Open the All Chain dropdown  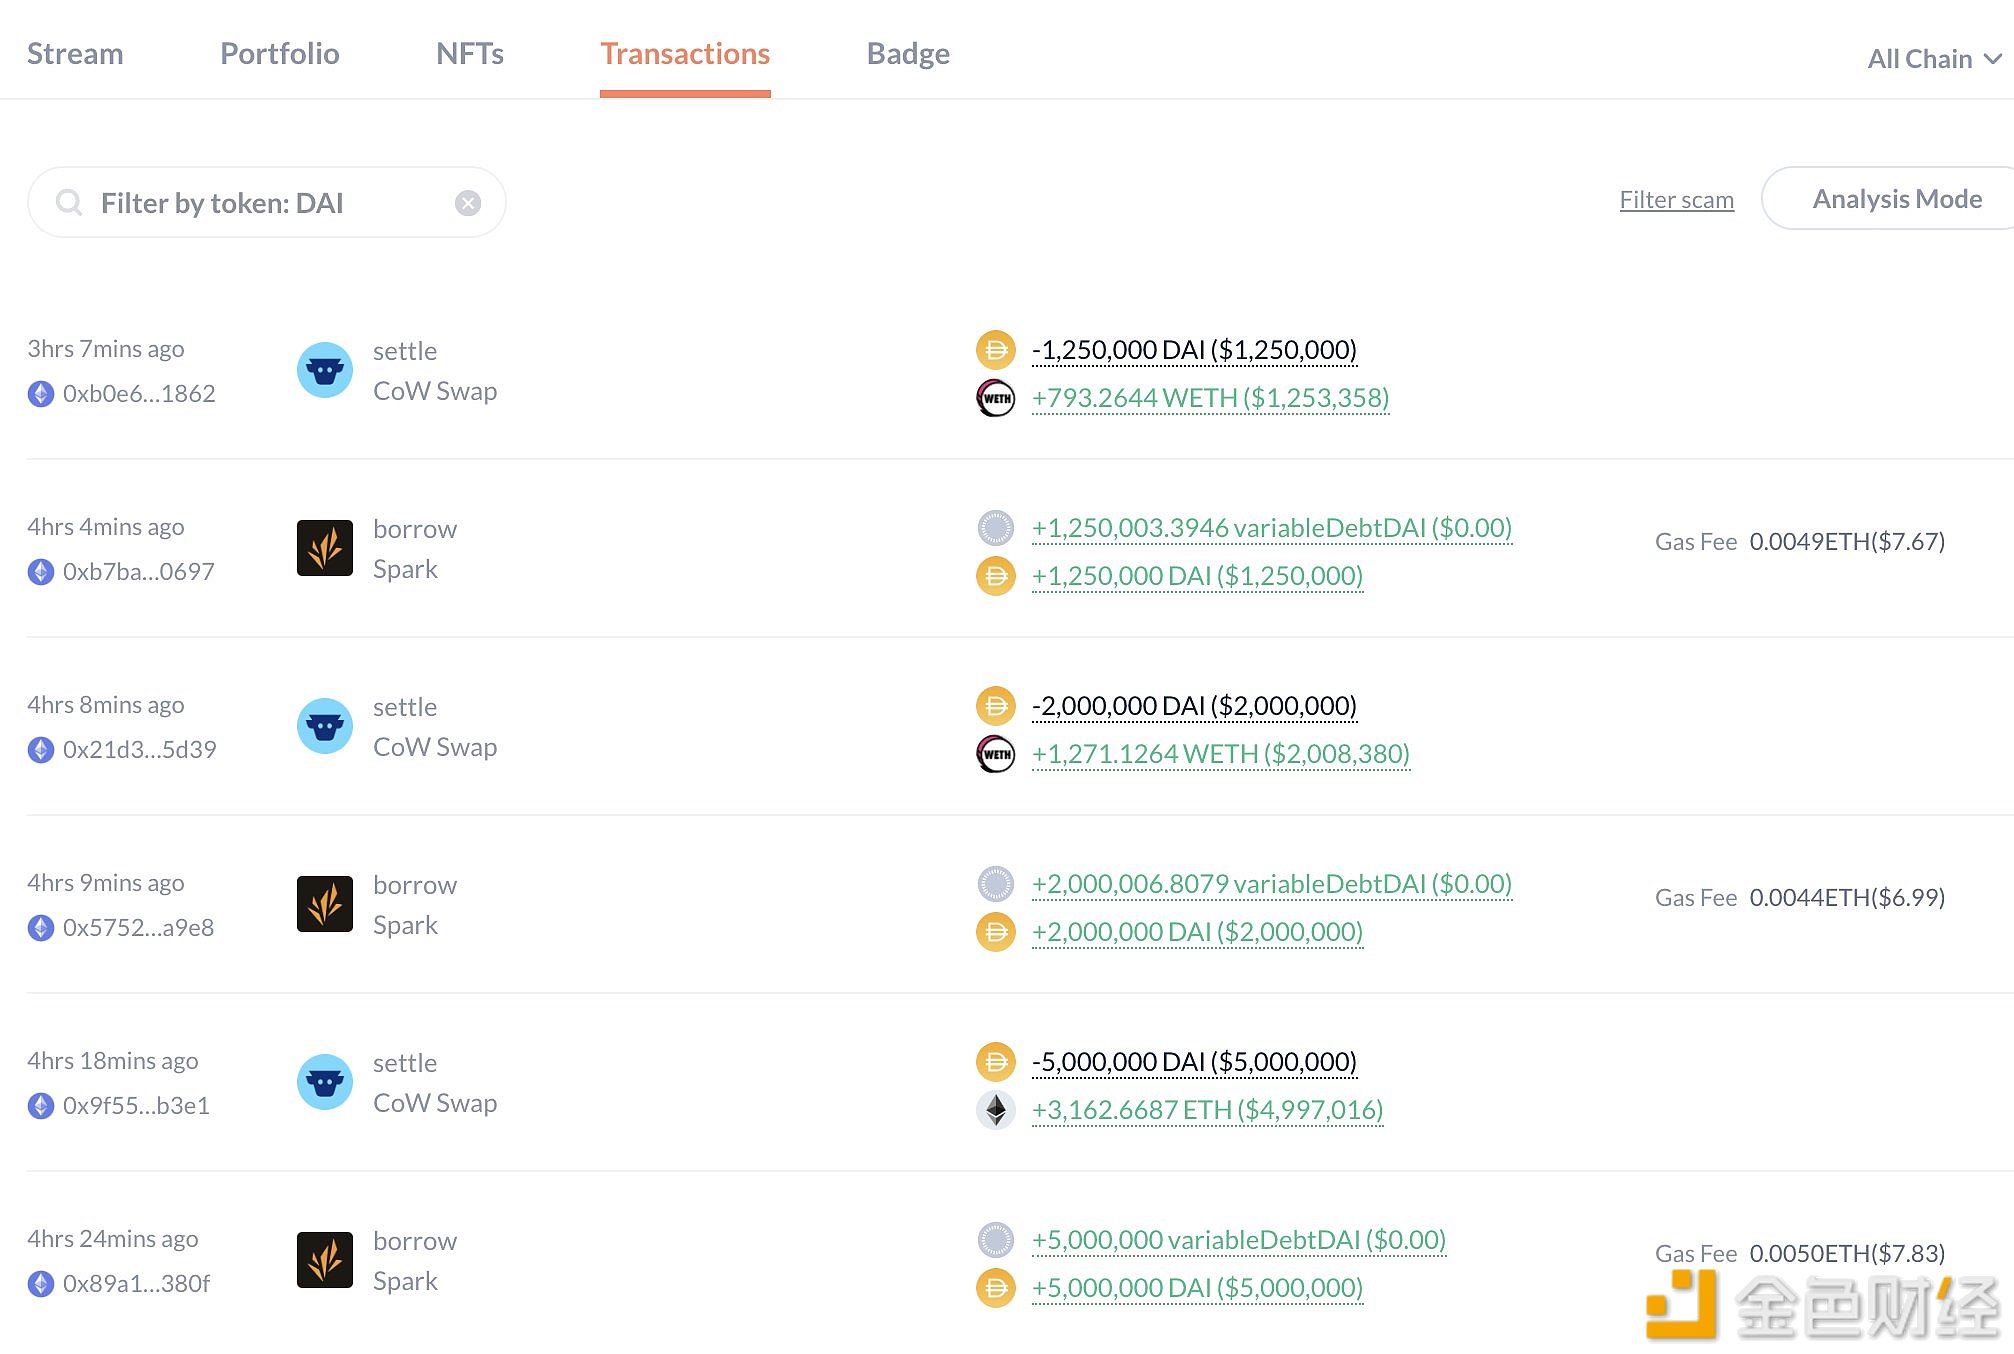point(1933,59)
